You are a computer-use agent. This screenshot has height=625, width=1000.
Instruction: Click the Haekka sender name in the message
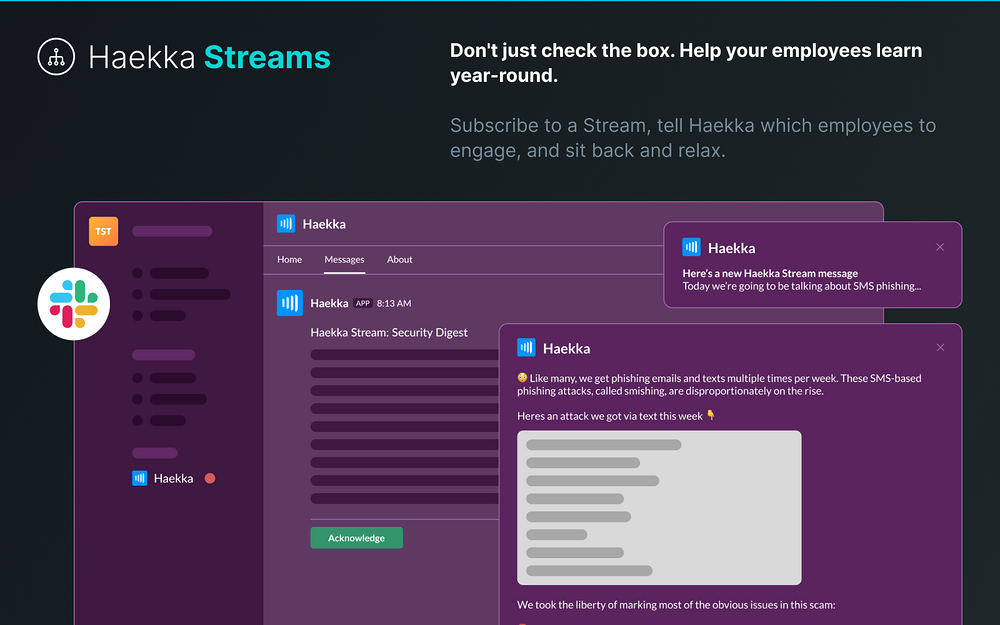pos(329,304)
